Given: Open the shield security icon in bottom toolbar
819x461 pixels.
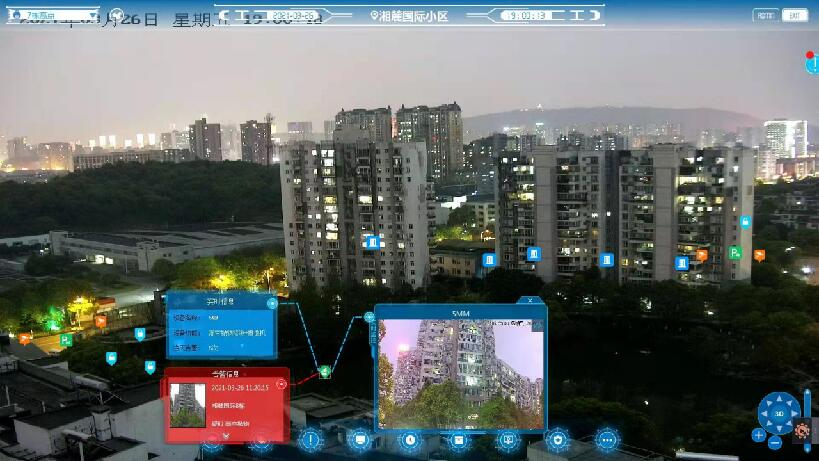Looking at the screenshot, I should (x=558, y=439).
